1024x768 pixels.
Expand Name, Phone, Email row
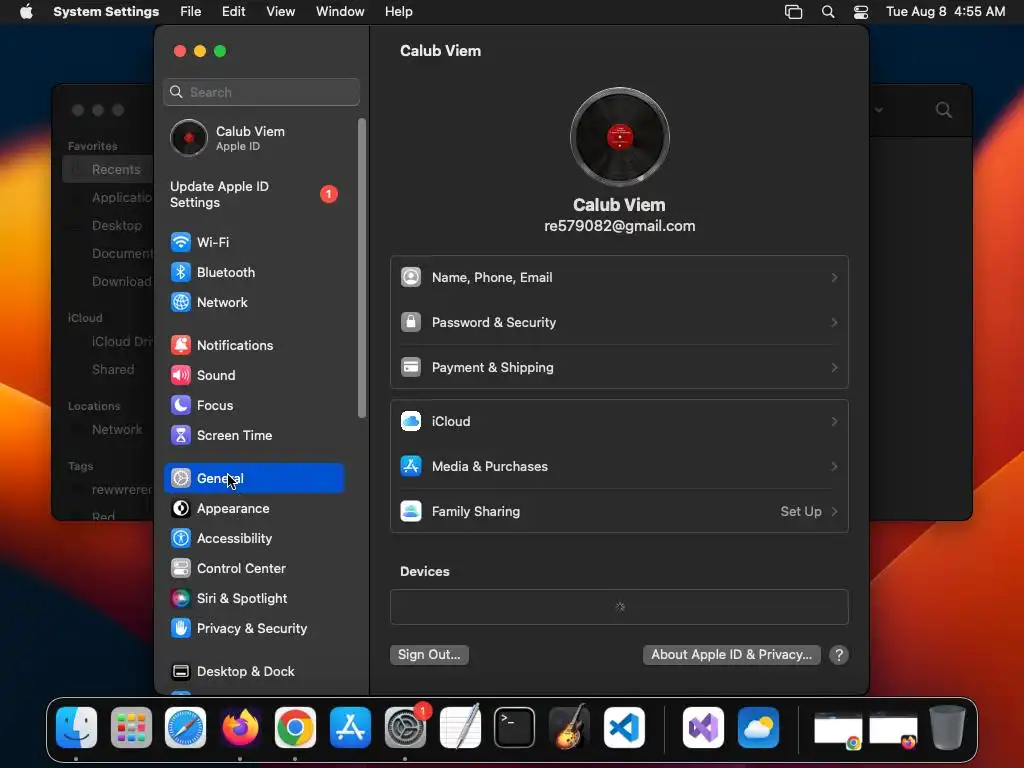click(619, 278)
